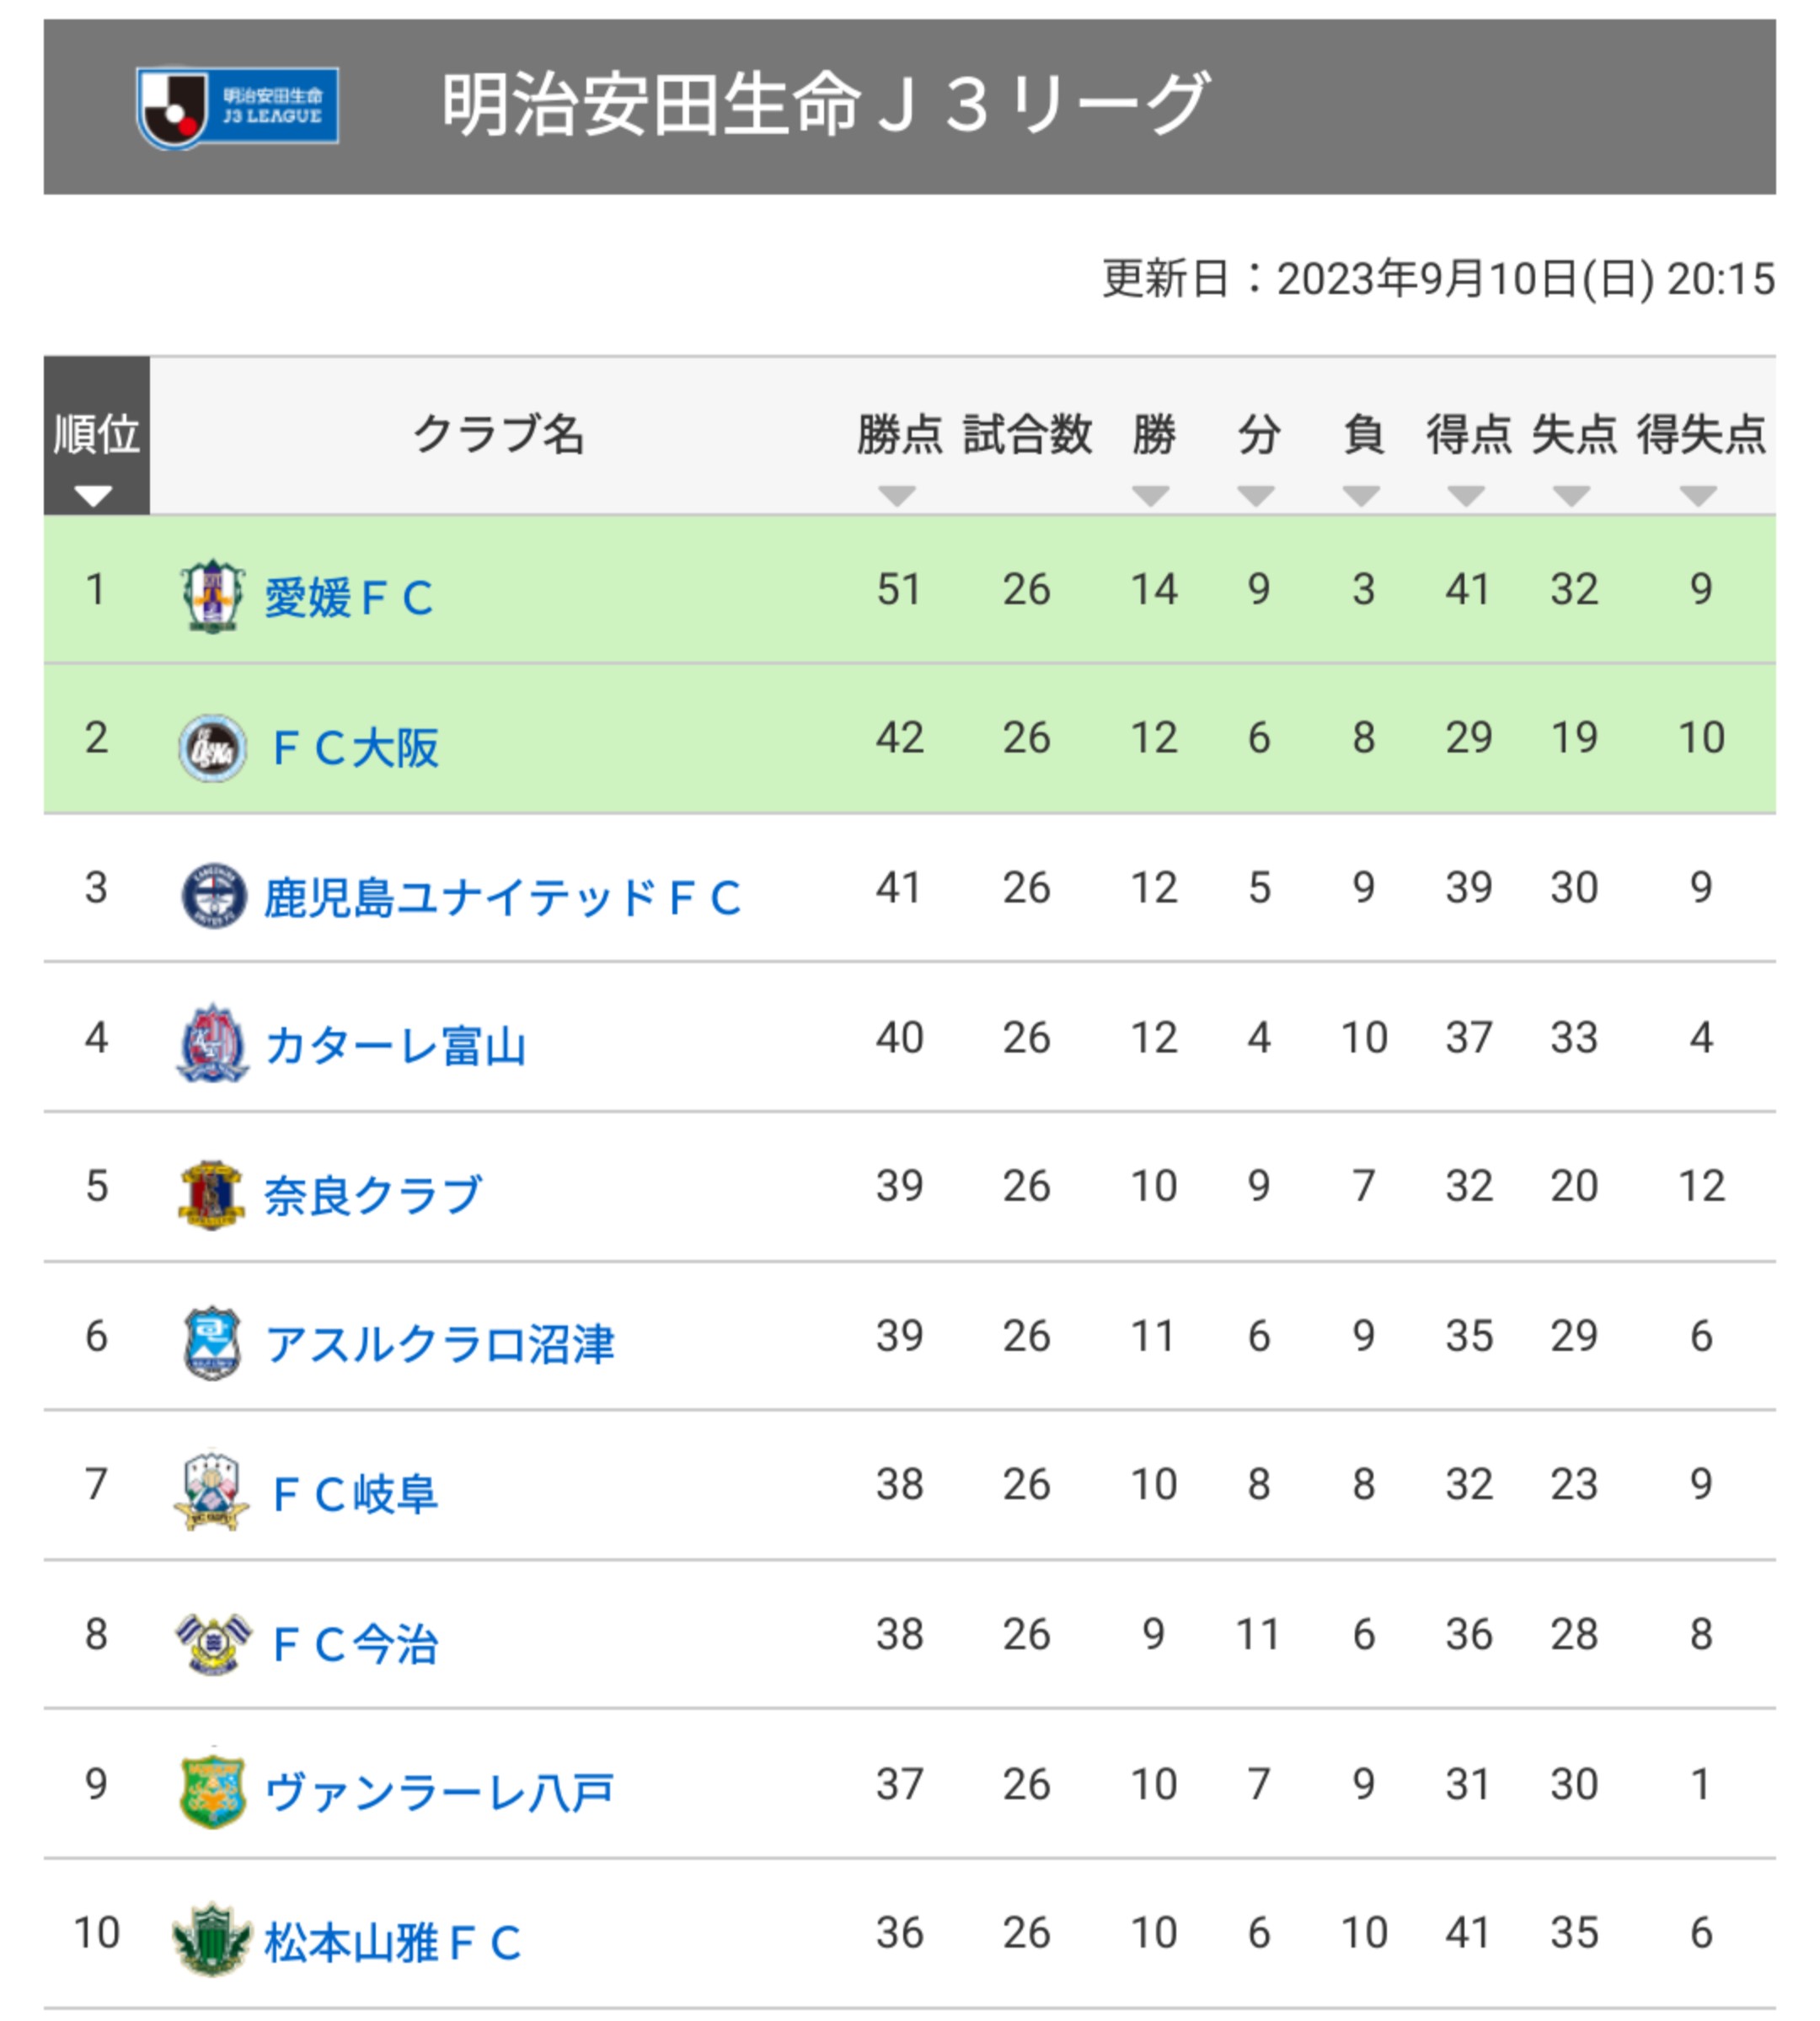1820x2021 pixels.
Task: Sort standings by 得失点 goal difference
Action: point(1699,452)
